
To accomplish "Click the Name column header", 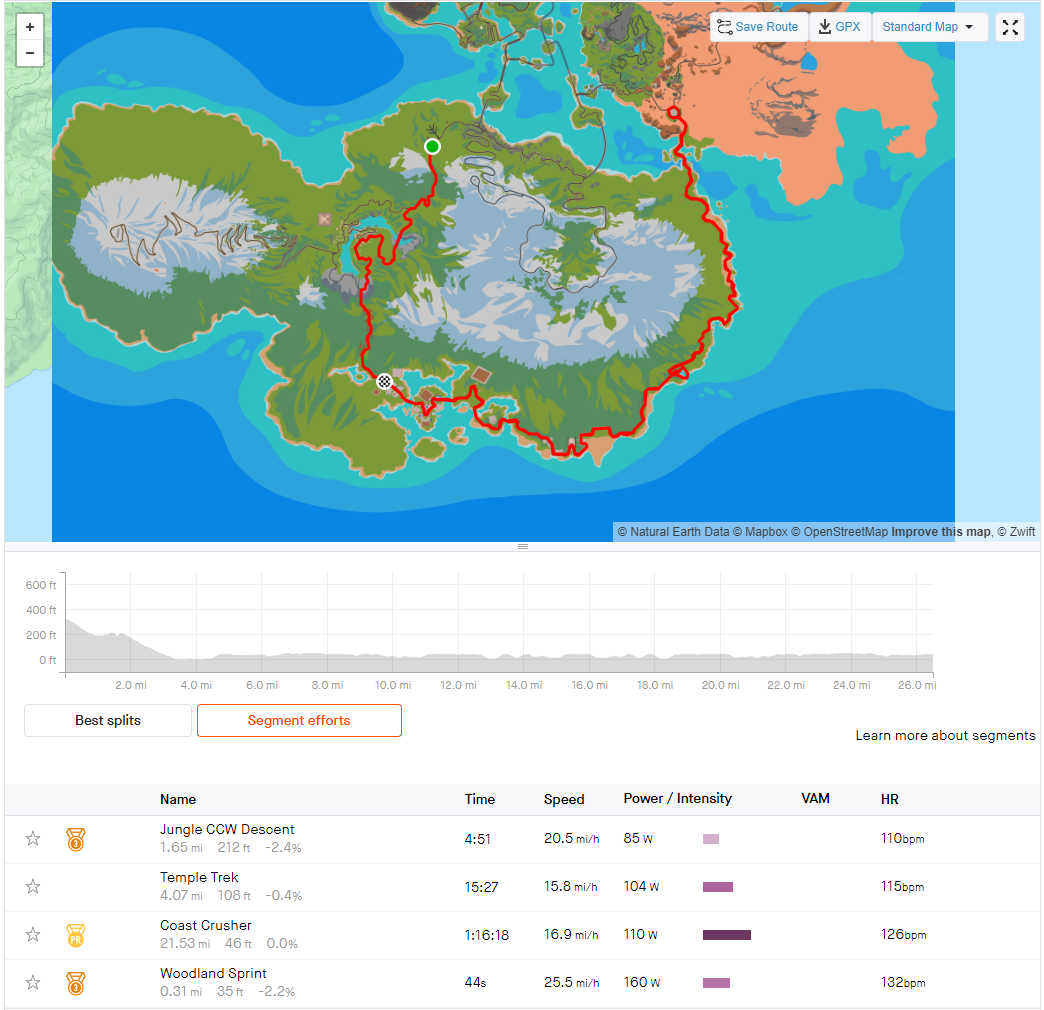I will pos(178,799).
